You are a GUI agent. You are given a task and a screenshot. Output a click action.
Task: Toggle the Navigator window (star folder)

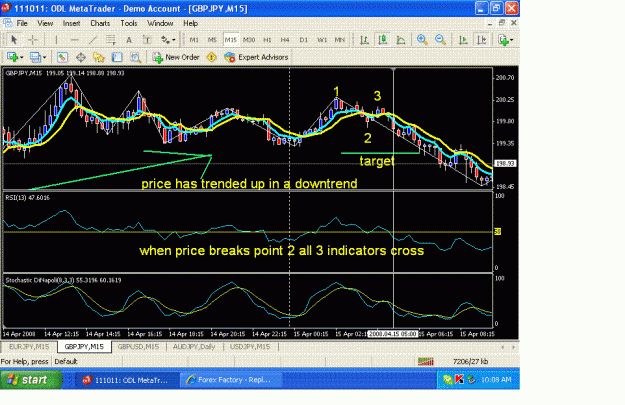click(x=99, y=57)
